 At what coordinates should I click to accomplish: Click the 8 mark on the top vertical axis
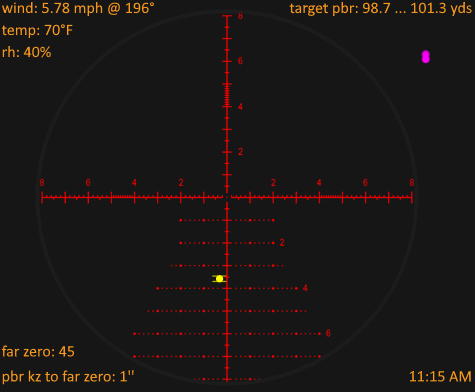click(240, 16)
